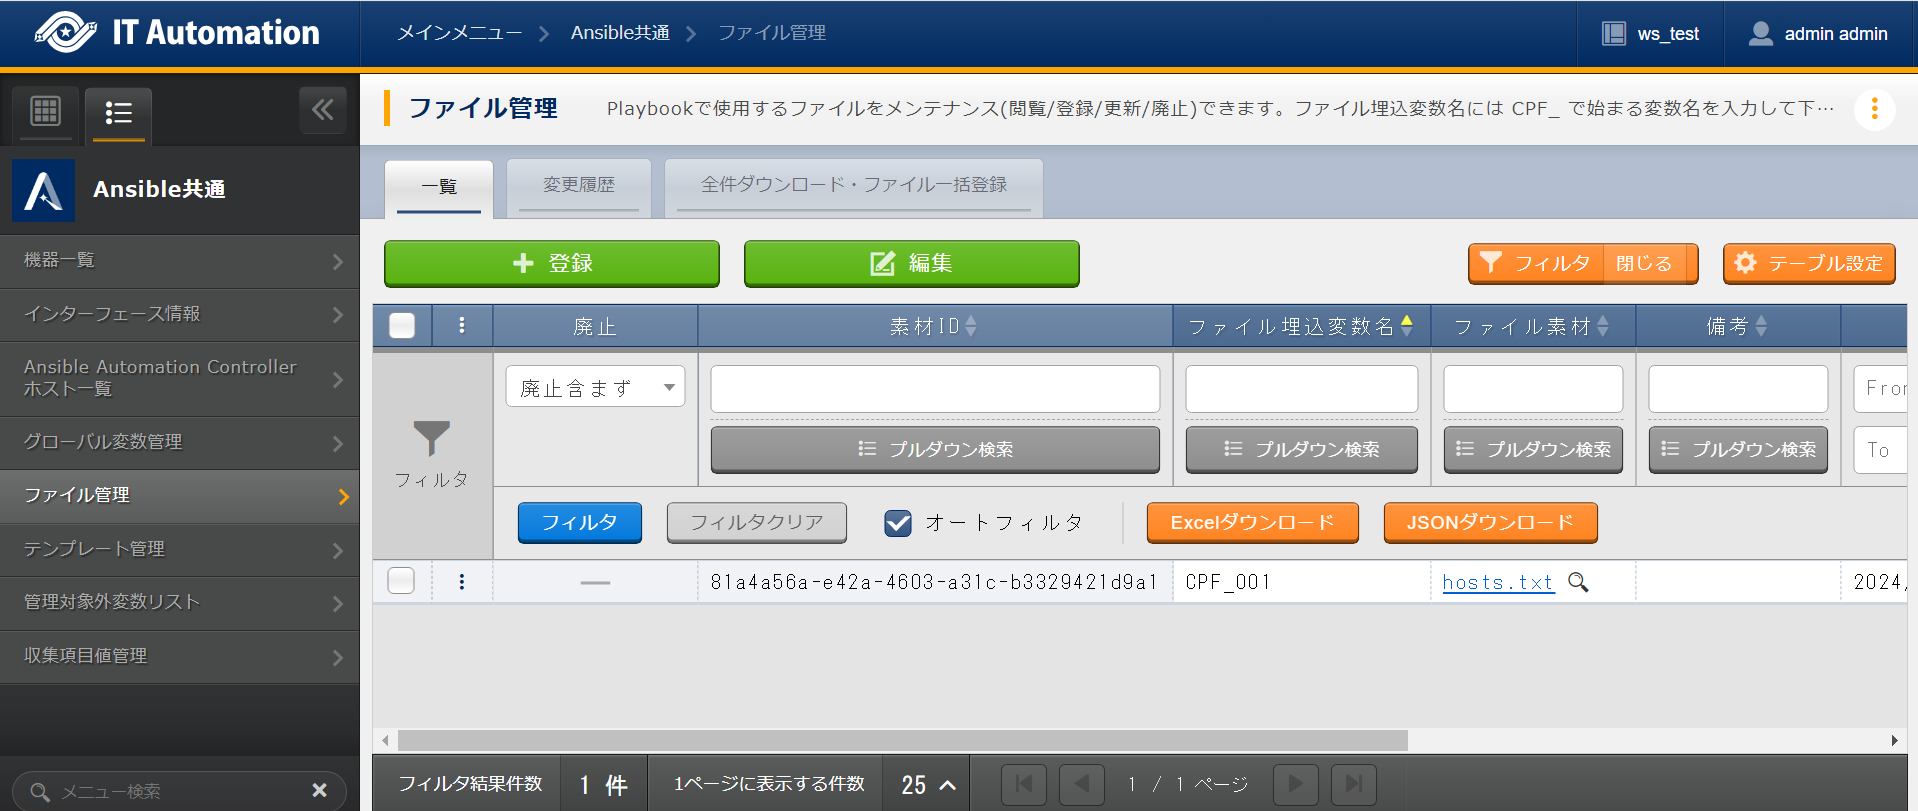1918x811 pixels.
Task: Open プルダウン検索 for 素材ID column
Action: (x=935, y=450)
